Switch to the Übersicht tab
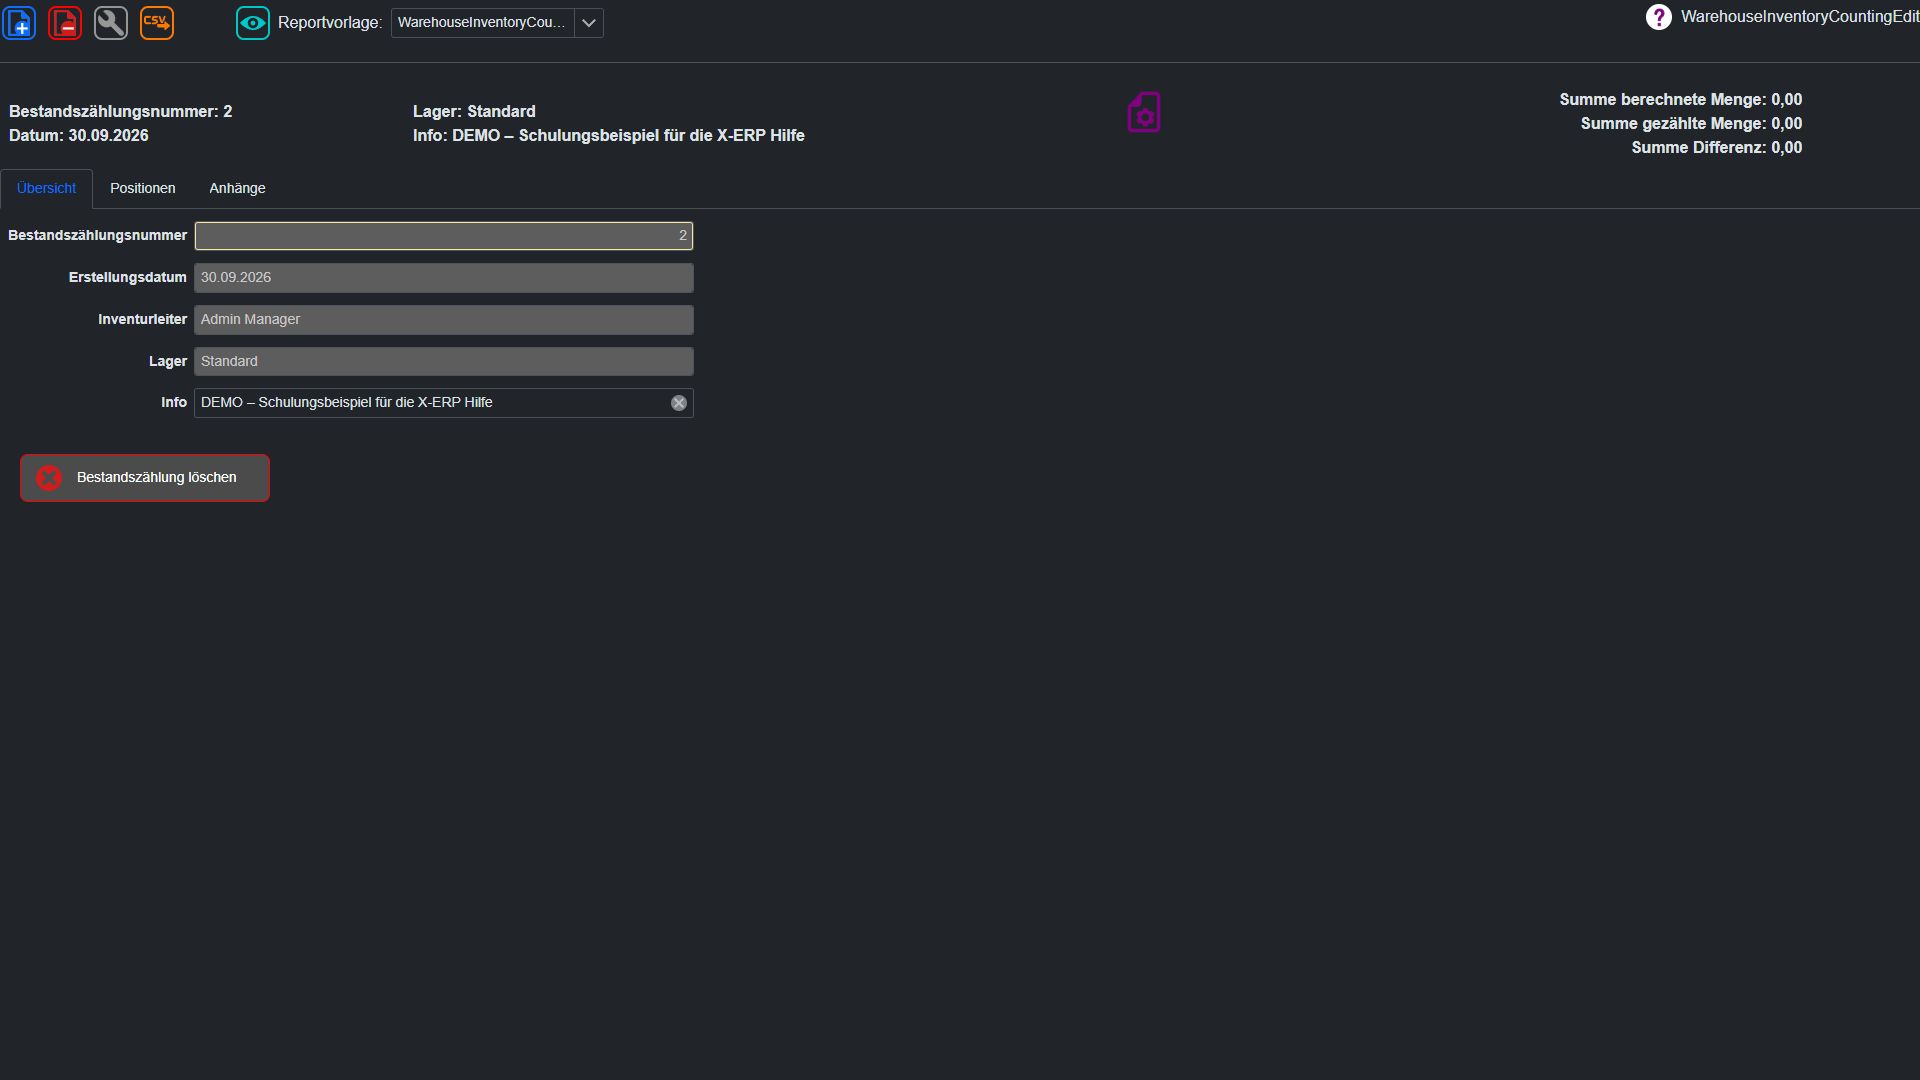 (x=46, y=188)
